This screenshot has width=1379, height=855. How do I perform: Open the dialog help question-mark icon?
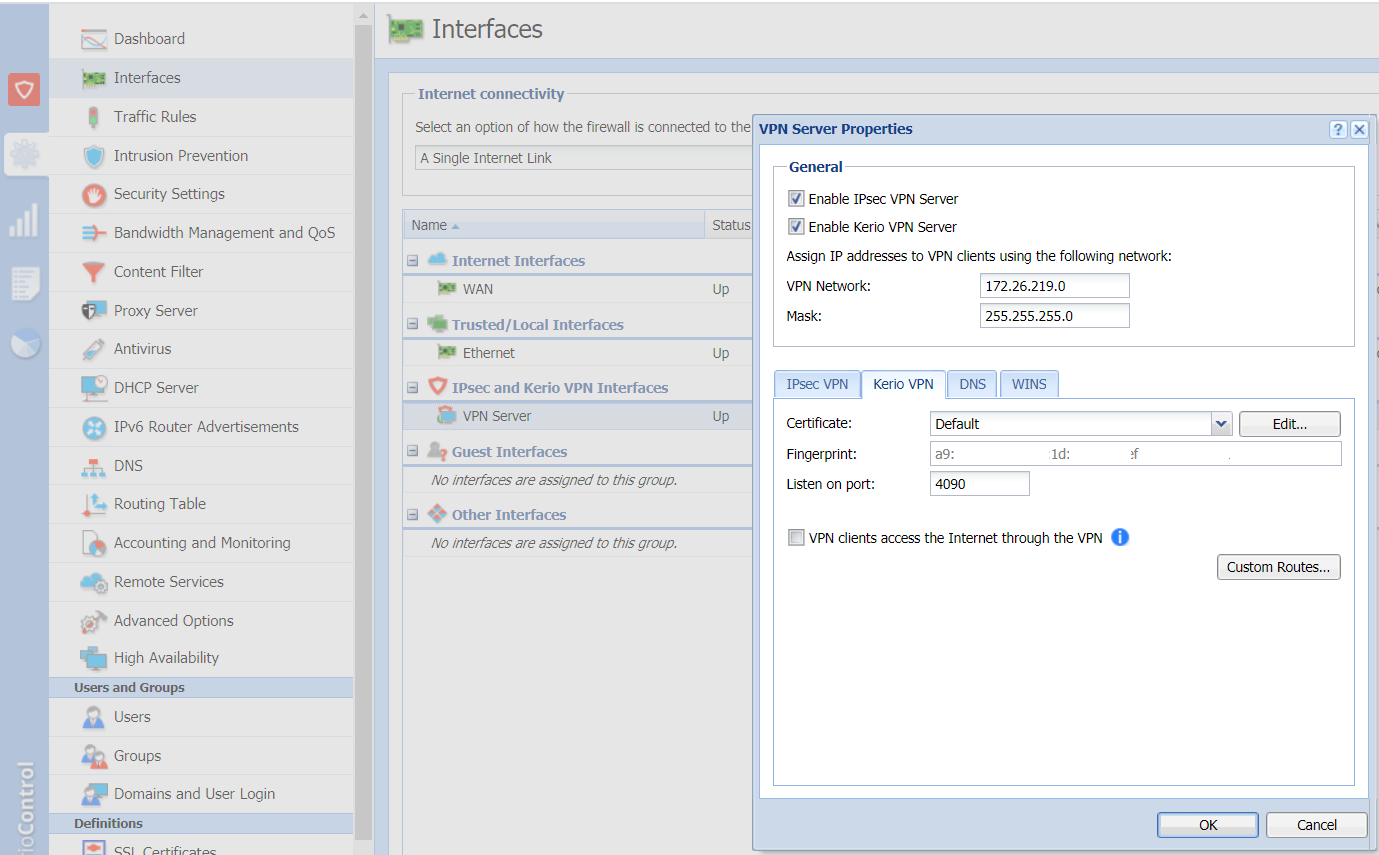pyautogui.click(x=1338, y=129)
